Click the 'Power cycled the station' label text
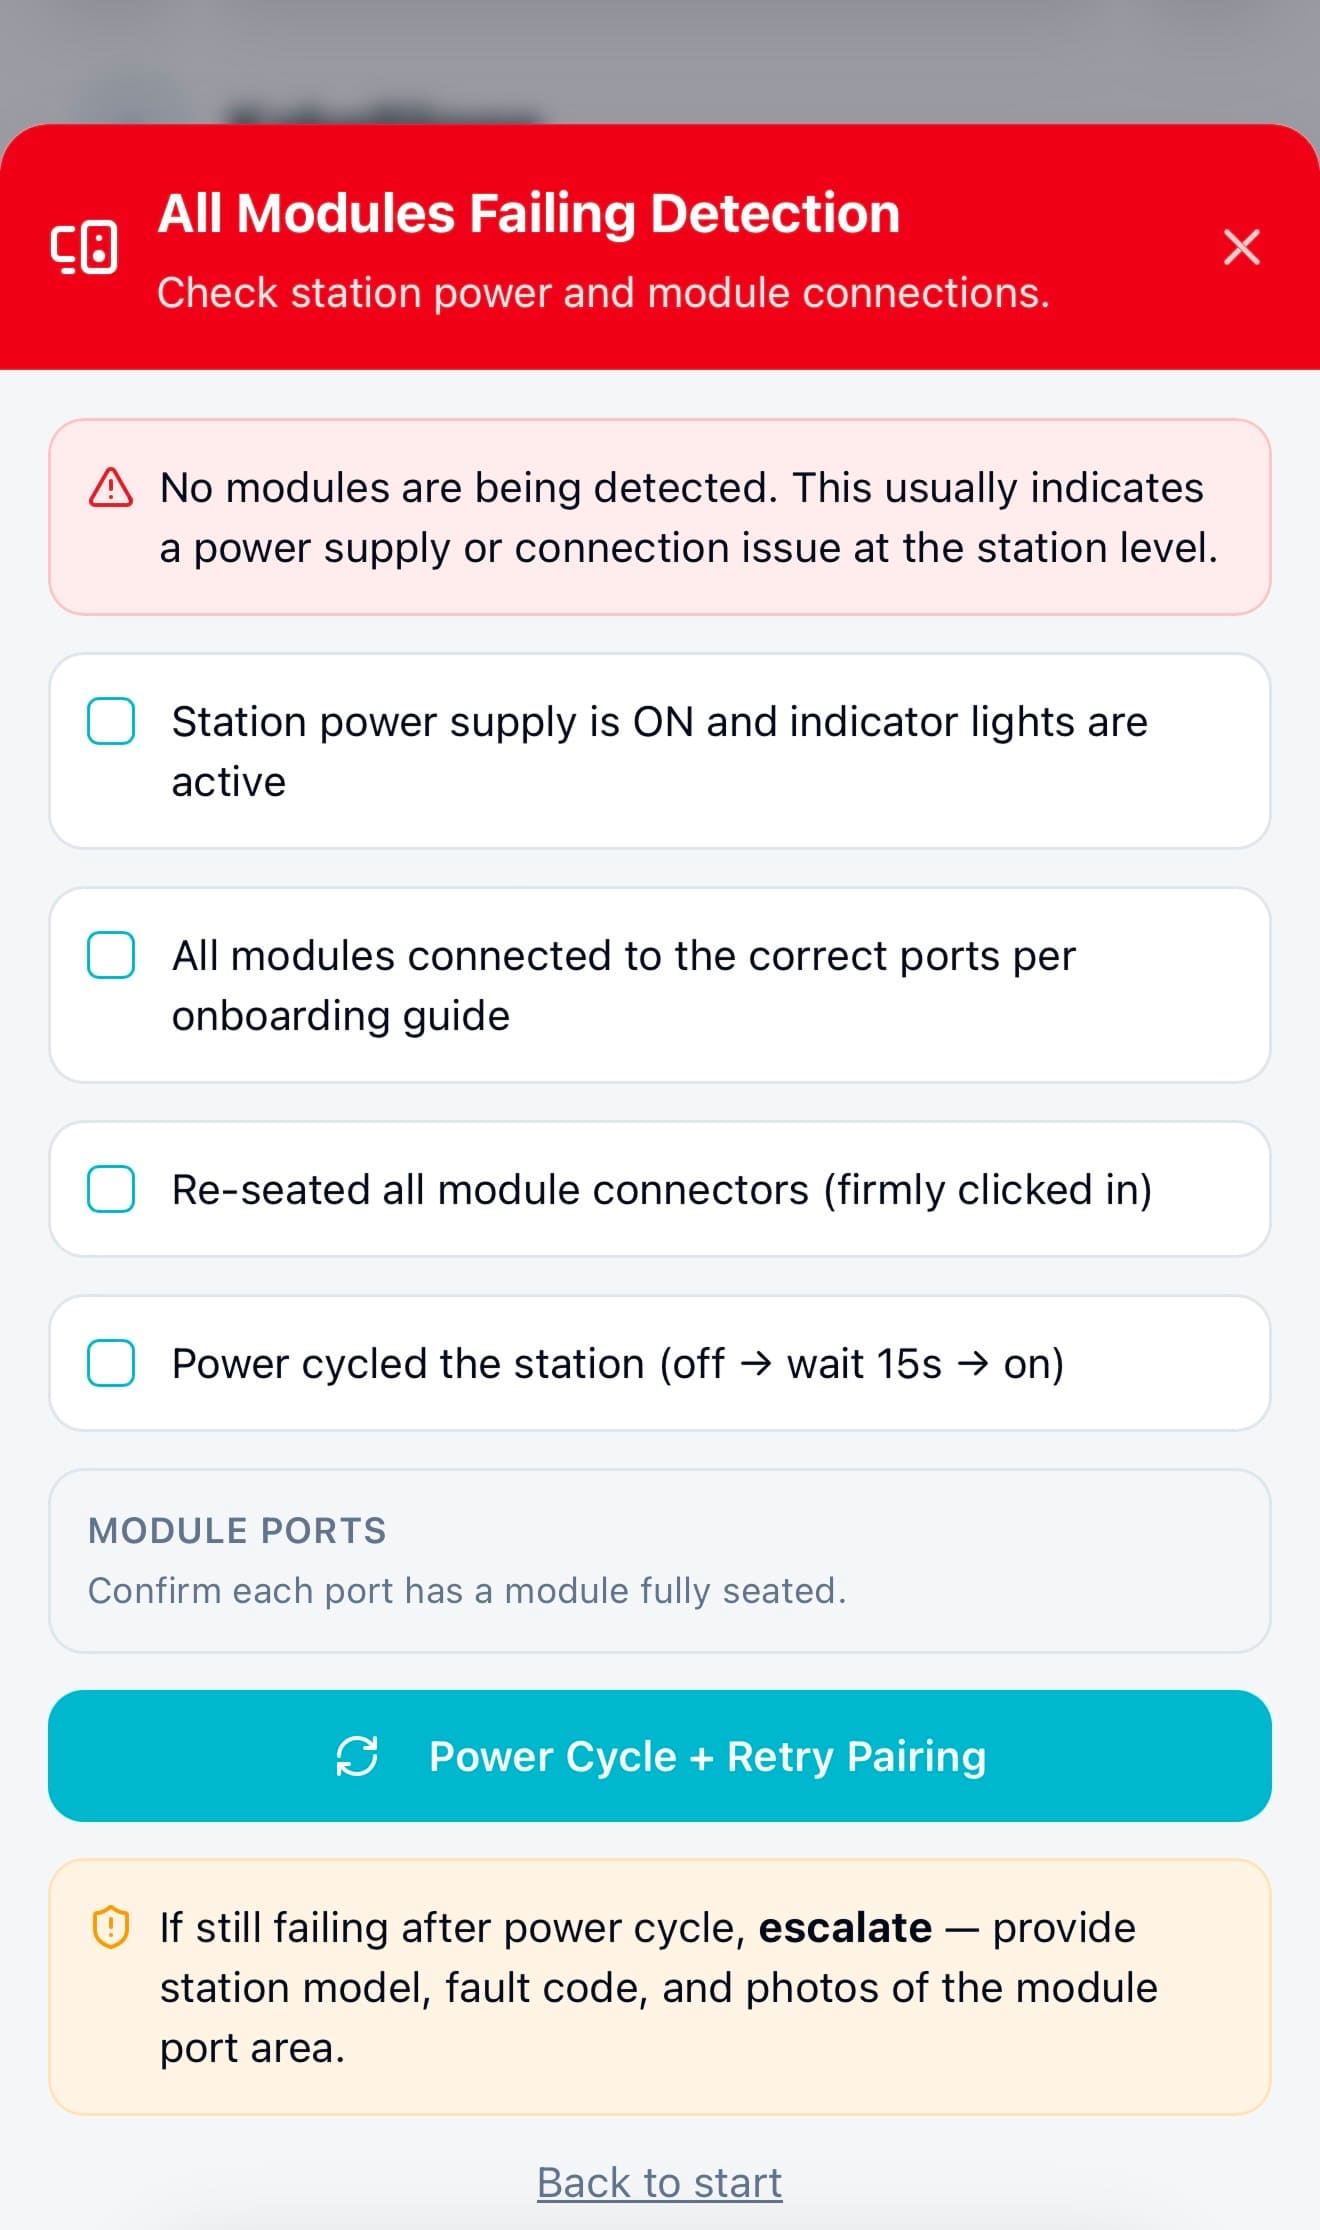This screenshot has height=2230, width=1320. tap(618, 1364)
